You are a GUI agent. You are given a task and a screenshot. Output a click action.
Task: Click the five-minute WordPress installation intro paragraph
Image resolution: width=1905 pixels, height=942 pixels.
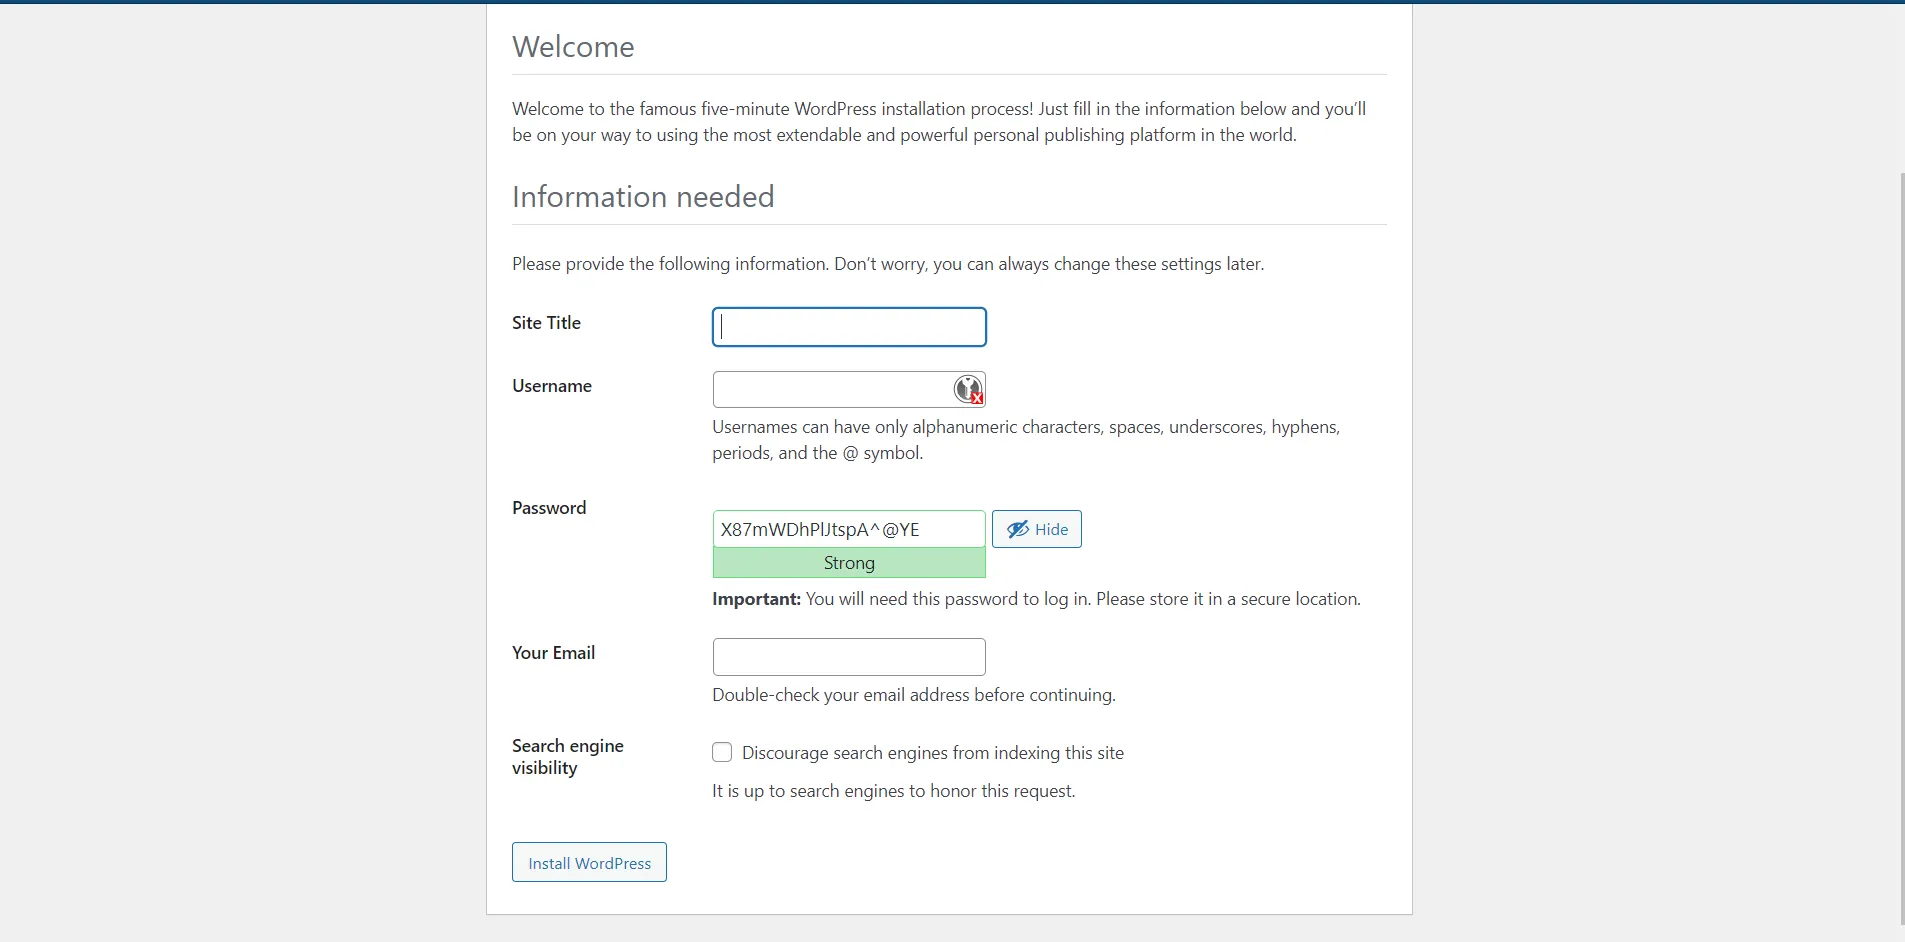click(x=939, y=122)
